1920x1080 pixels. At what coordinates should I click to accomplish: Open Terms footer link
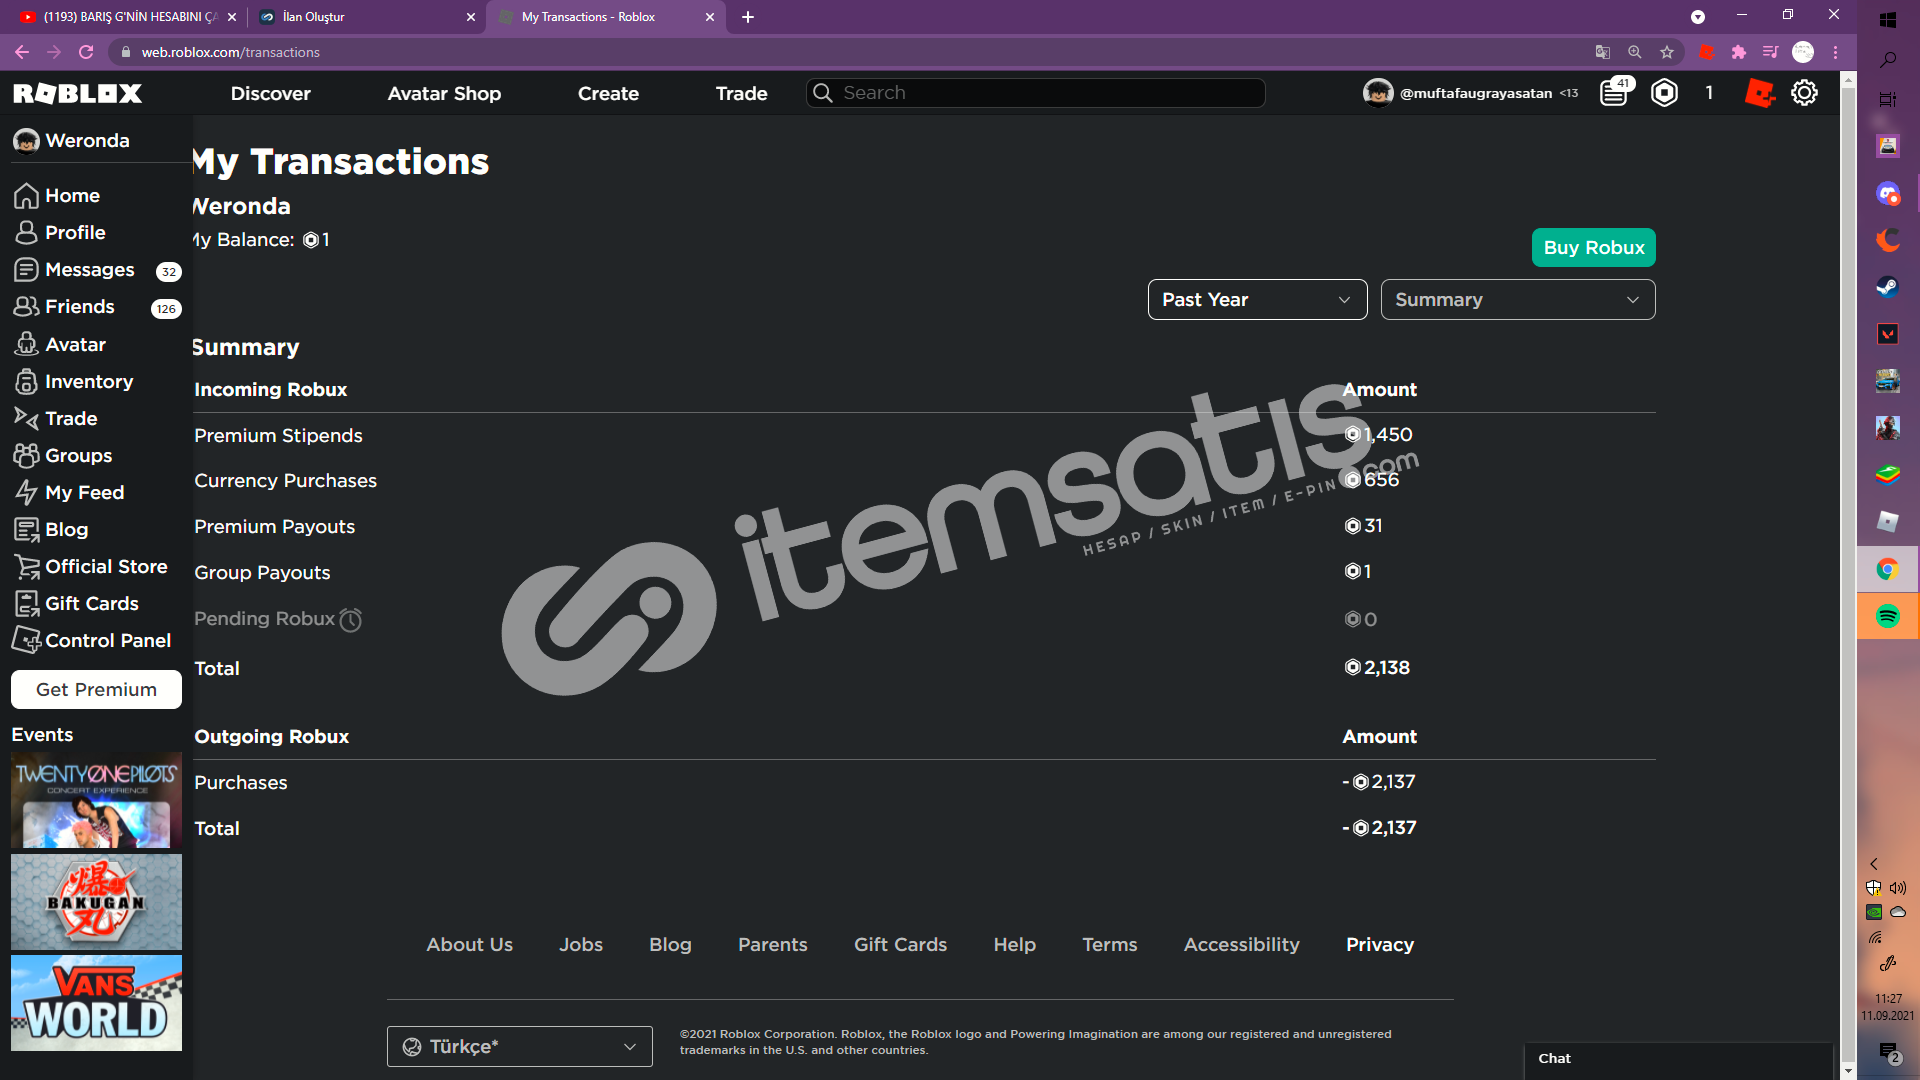[1110, 944]
